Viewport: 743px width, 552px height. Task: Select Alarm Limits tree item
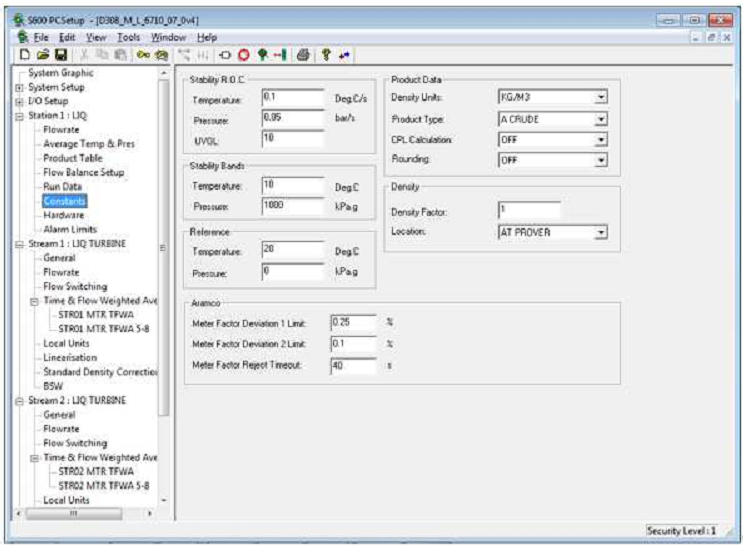click(x=70, y=229)
